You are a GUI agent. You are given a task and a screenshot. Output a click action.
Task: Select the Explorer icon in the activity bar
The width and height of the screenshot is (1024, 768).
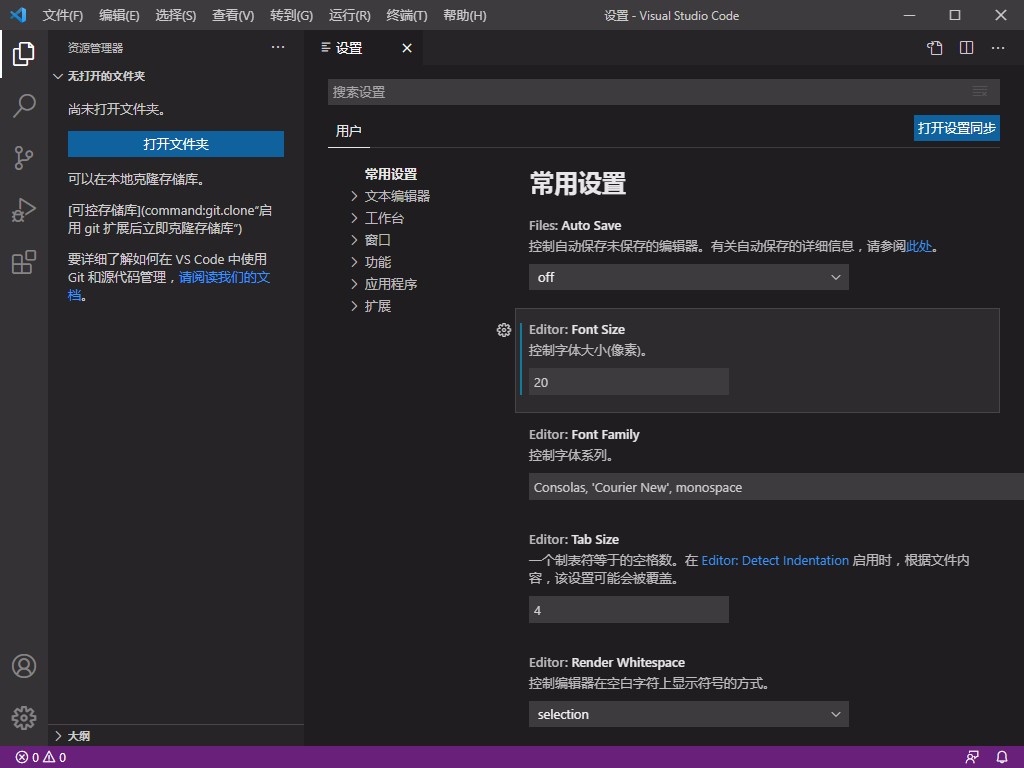click(23, 55)
